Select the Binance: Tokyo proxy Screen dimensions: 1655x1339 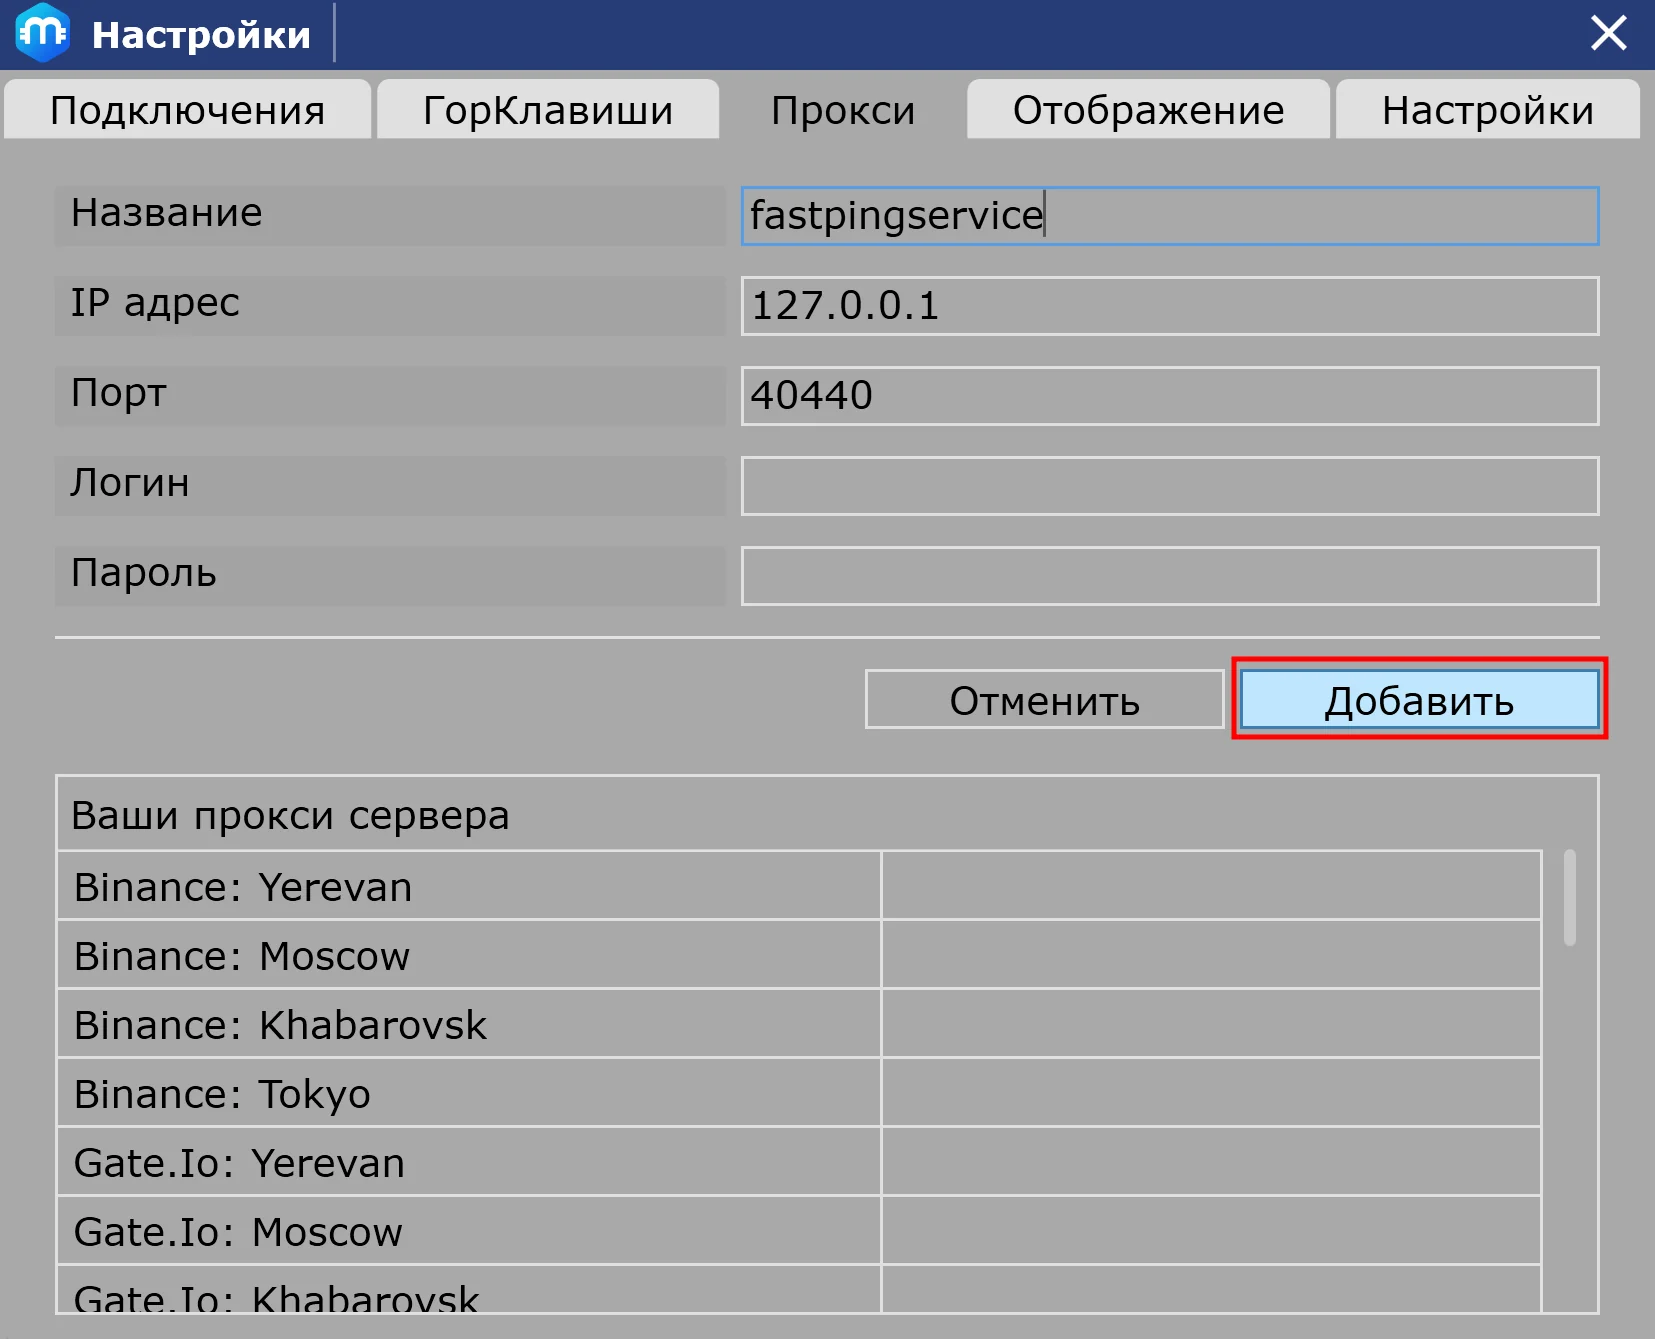pyautogui.click(x=468, y=1094)
